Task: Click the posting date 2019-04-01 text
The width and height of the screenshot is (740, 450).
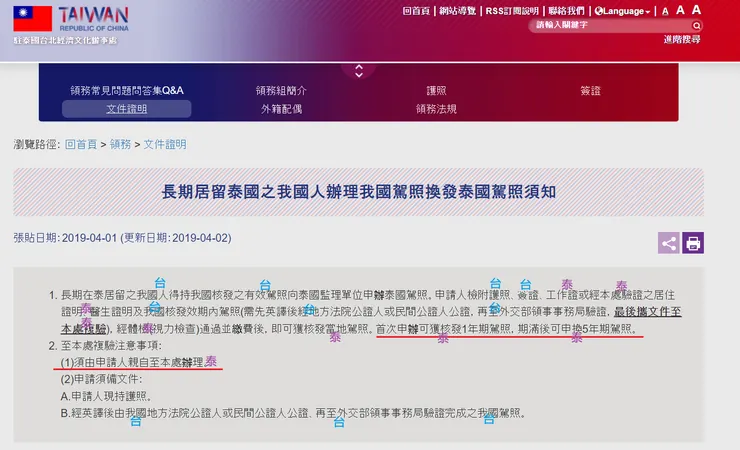Action: (x=89, y=238)
